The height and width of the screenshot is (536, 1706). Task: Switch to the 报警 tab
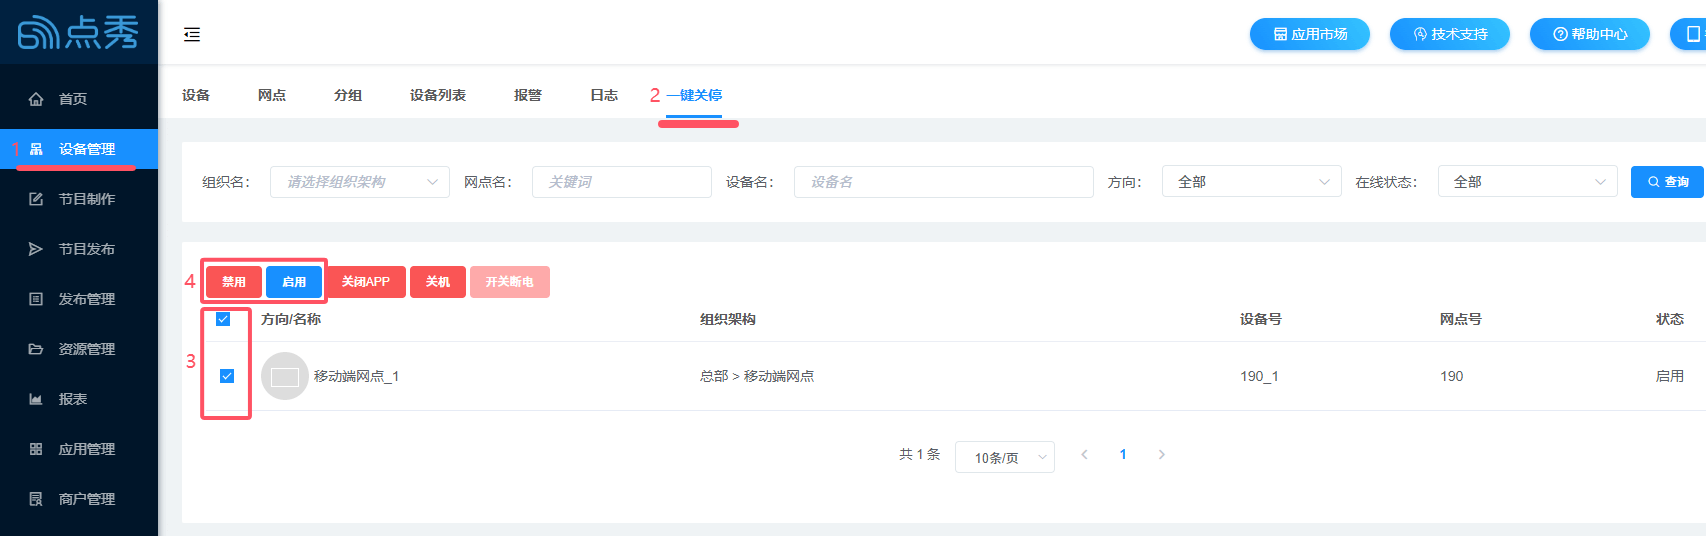(x=527, y=95)
